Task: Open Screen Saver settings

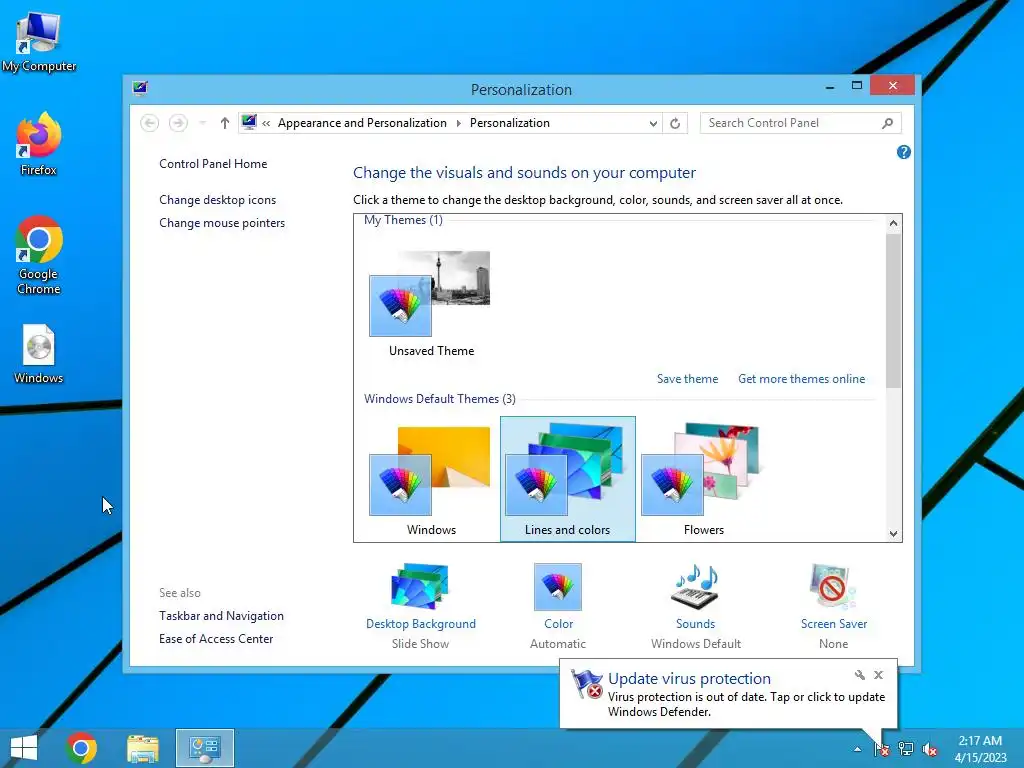Action: (833, 605)
